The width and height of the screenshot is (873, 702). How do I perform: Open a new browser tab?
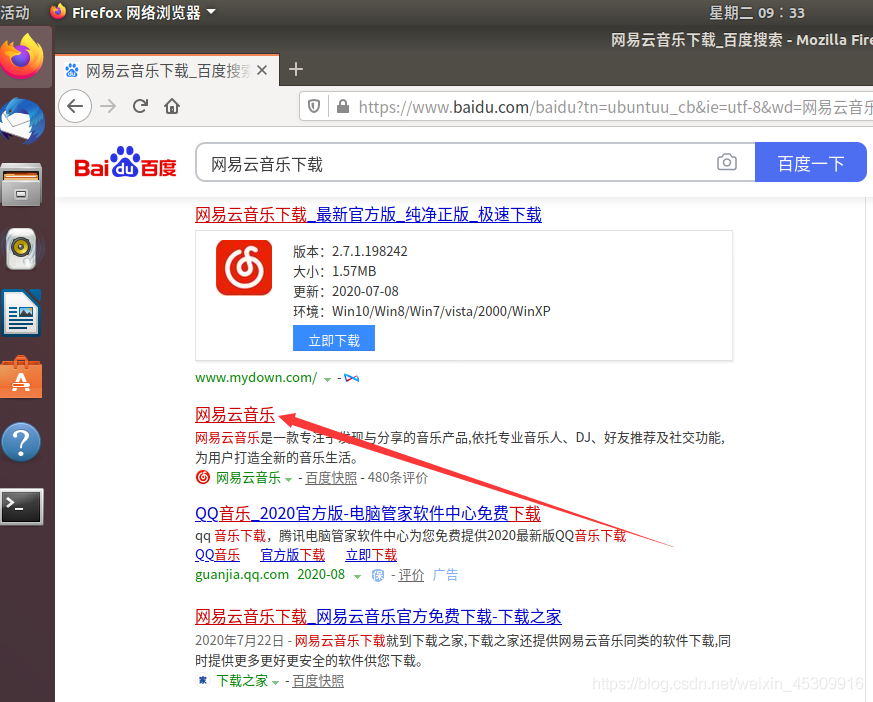point(296,70)
